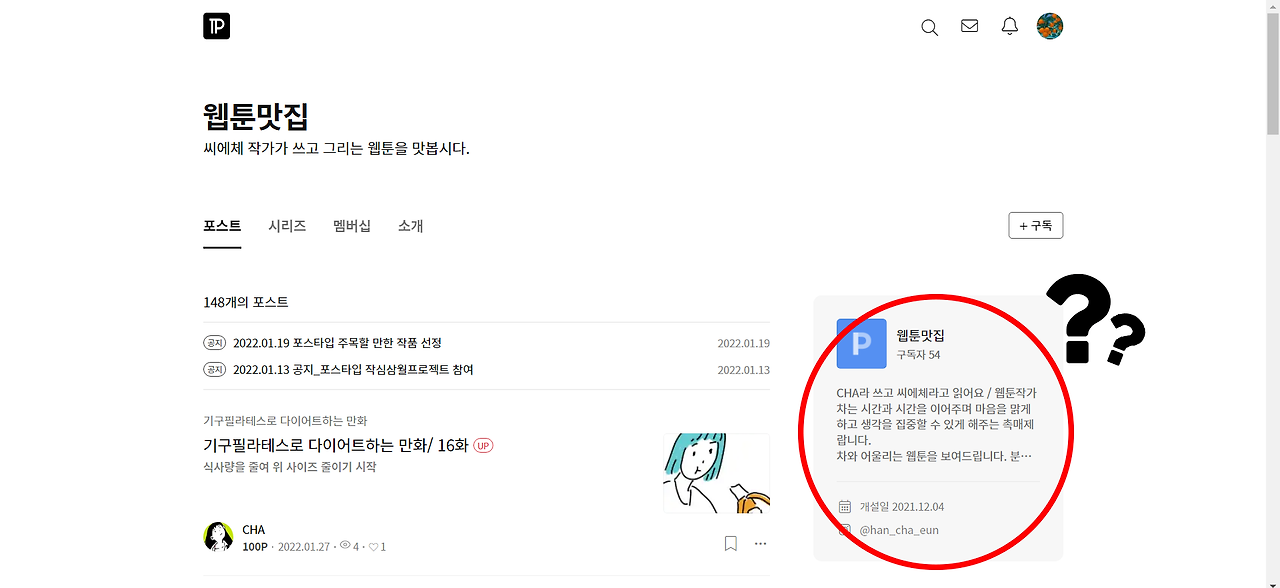Like the post using the heart icon

(x=371, y=546)
